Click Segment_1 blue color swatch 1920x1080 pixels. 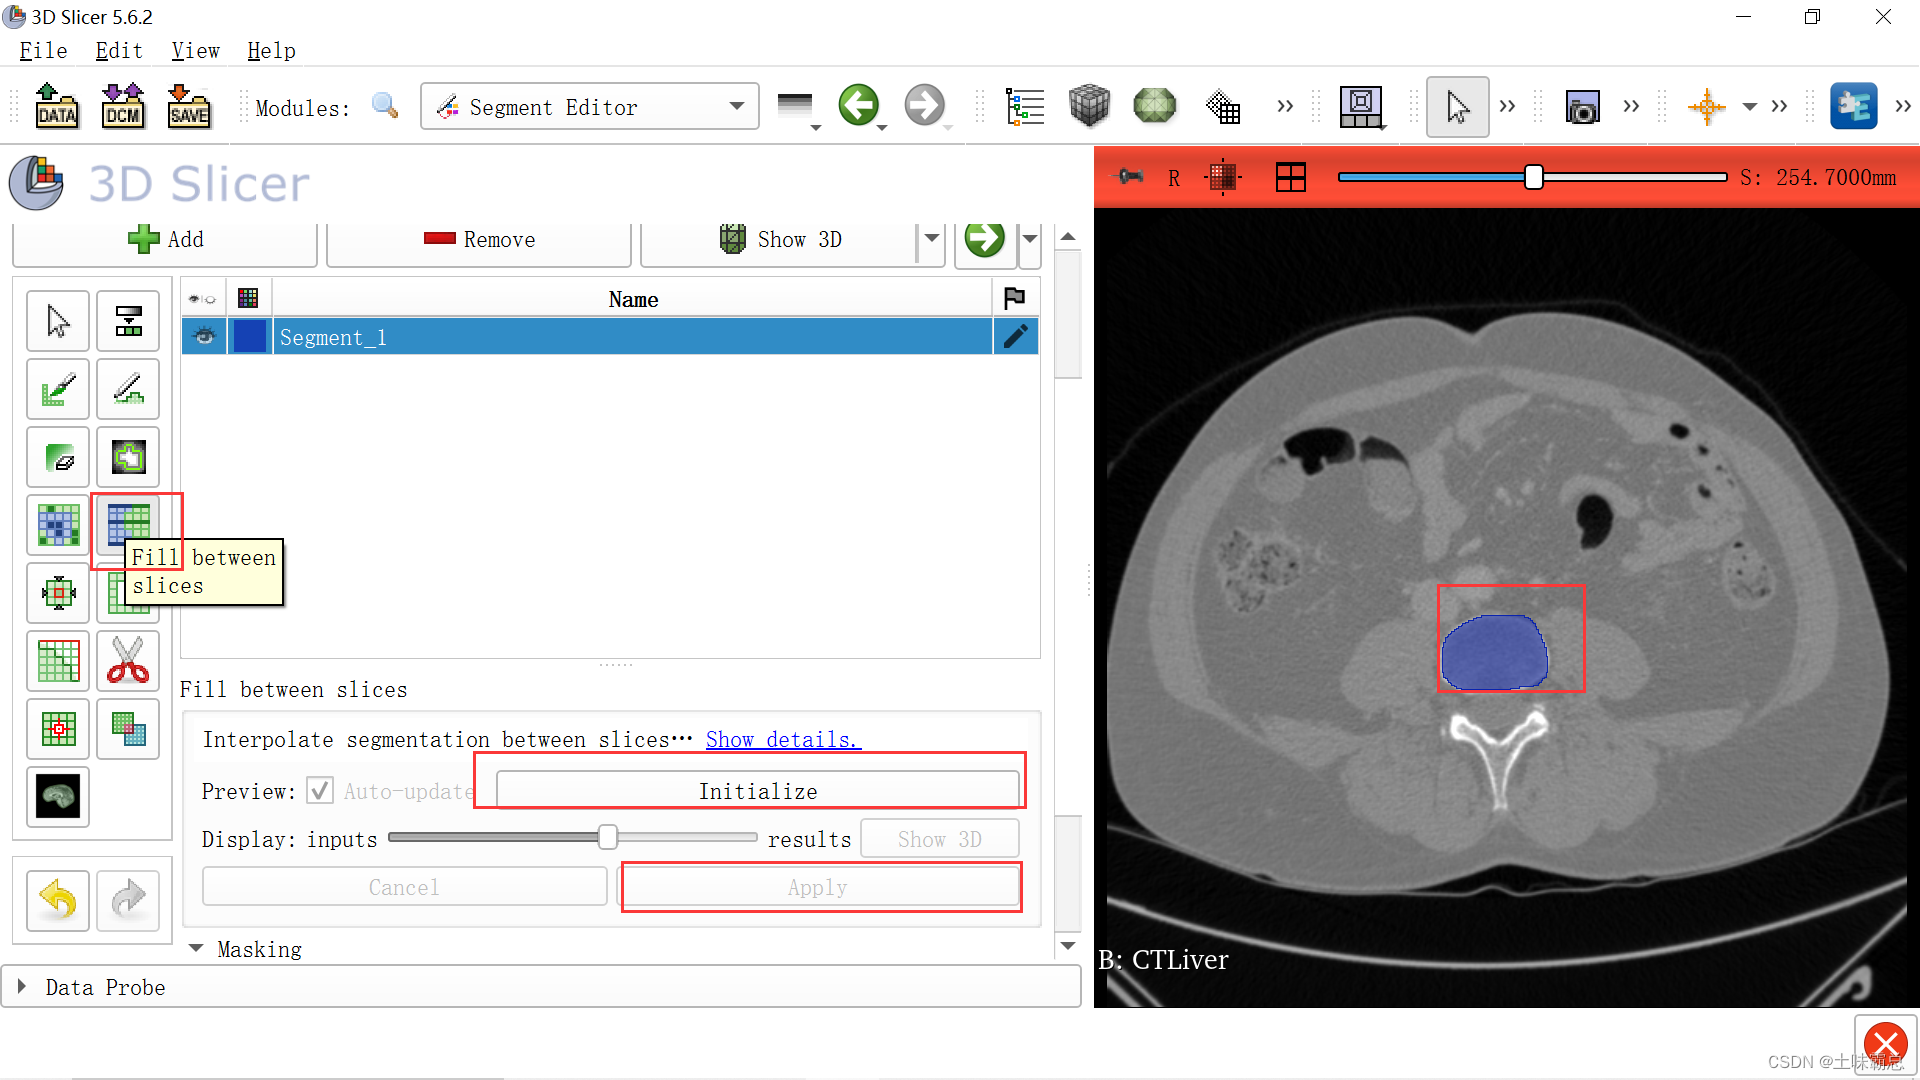click(x=250, y=337)
